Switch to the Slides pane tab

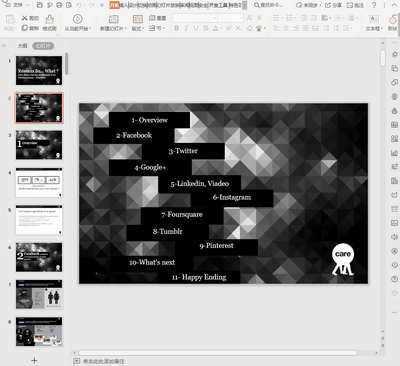43,46
